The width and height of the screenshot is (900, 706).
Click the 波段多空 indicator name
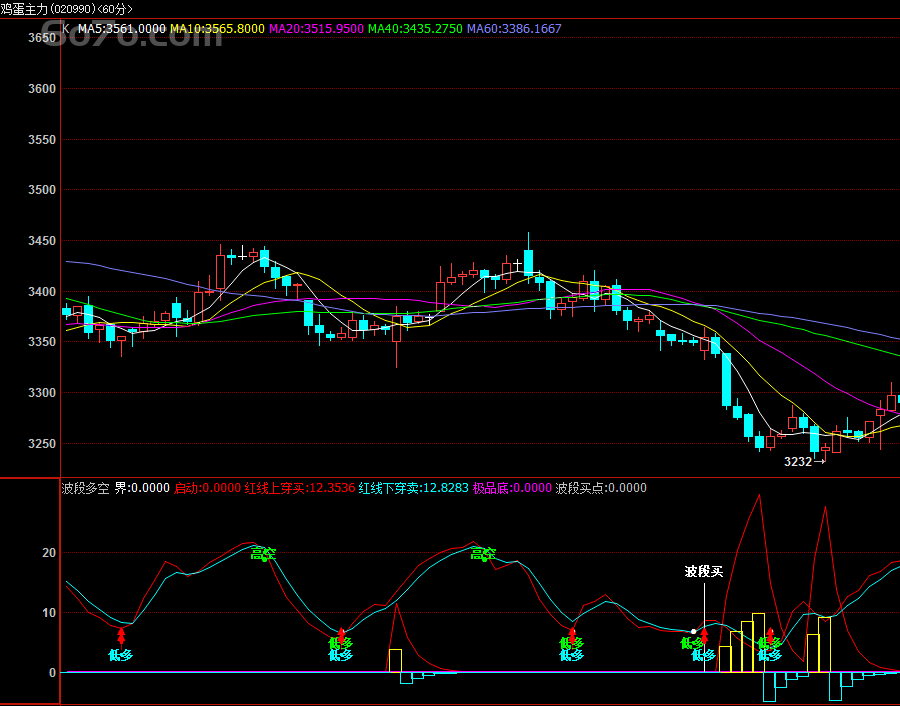[x=86, y=488]
